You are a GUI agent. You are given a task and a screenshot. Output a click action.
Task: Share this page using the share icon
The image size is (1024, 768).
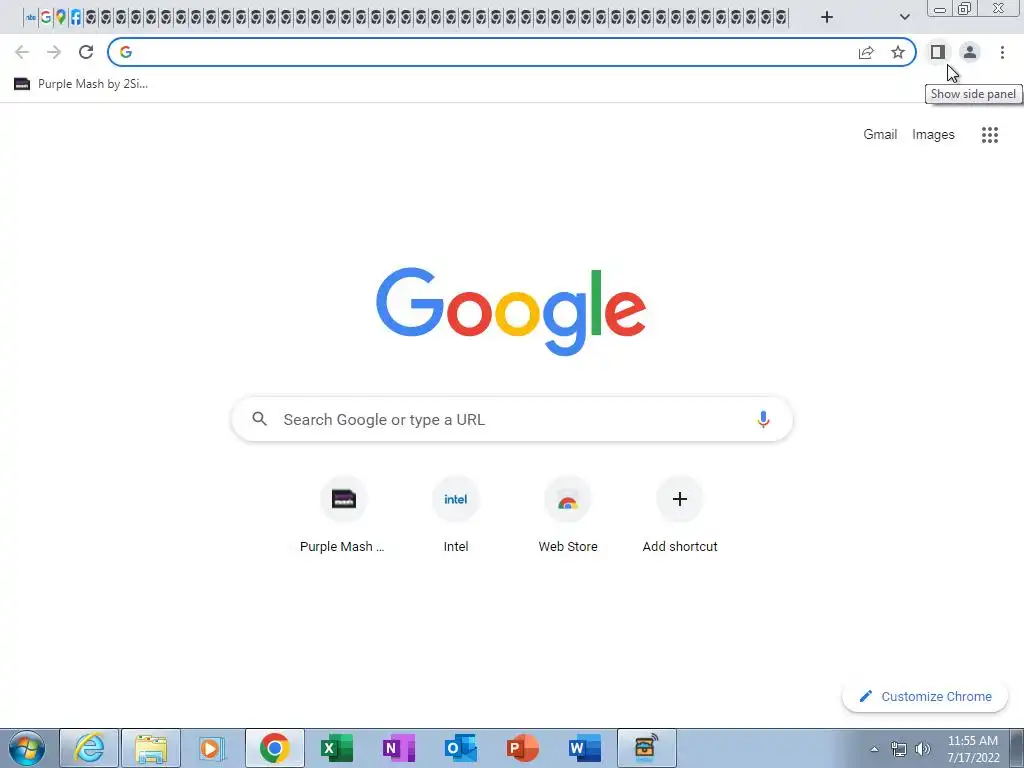click(x=866, y=52)
